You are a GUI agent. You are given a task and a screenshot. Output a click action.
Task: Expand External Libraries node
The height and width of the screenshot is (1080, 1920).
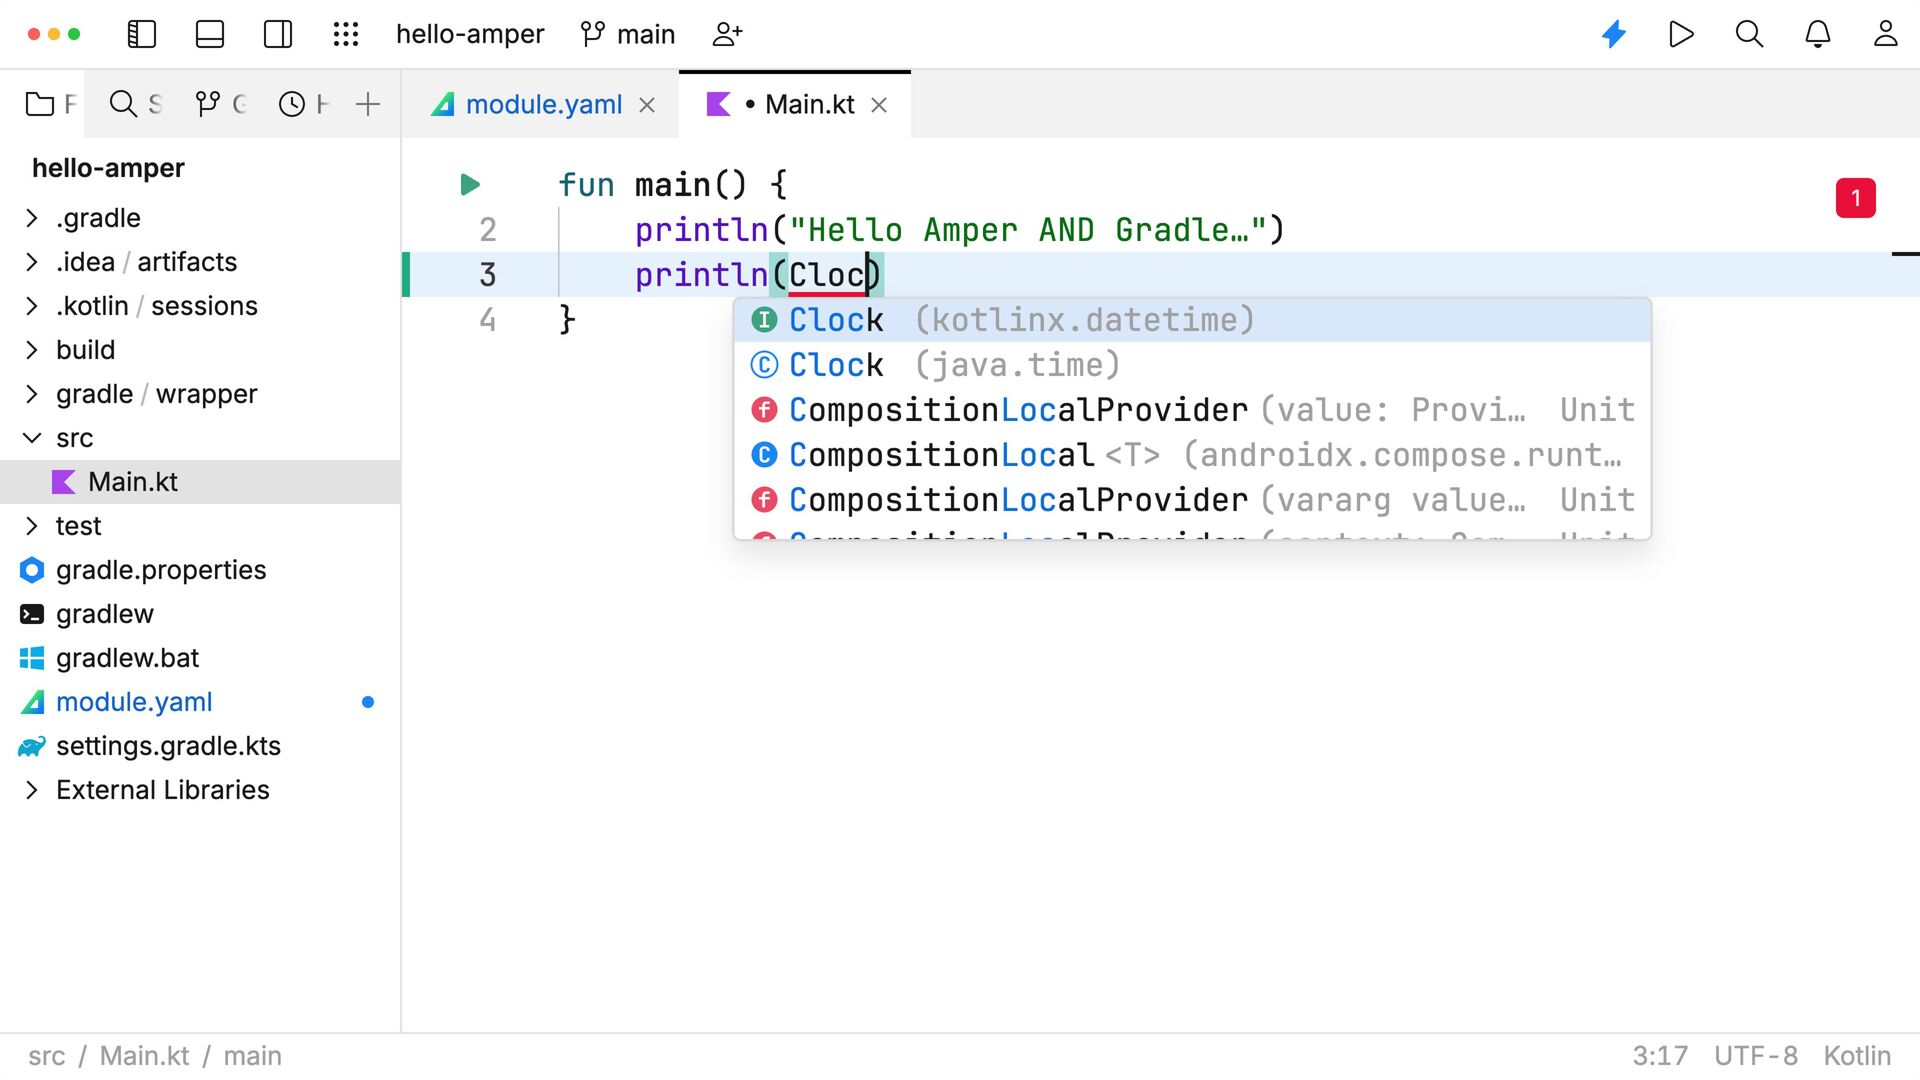point(31,790)
